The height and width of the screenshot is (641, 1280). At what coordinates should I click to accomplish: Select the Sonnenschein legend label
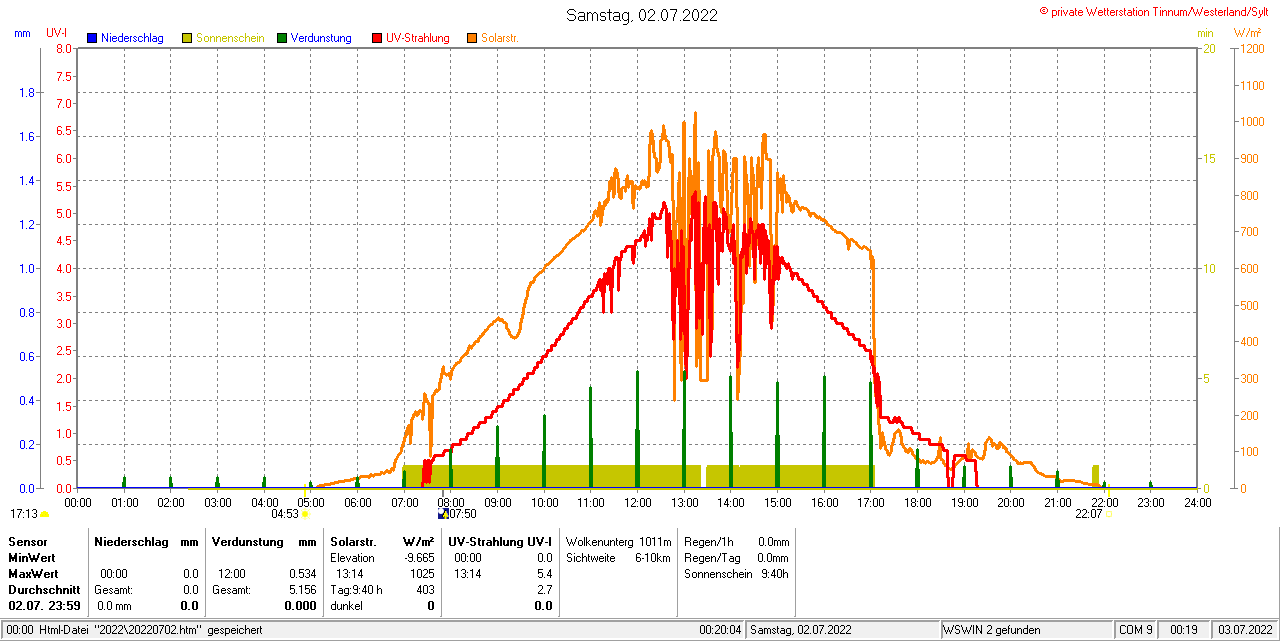click(230, 38)
